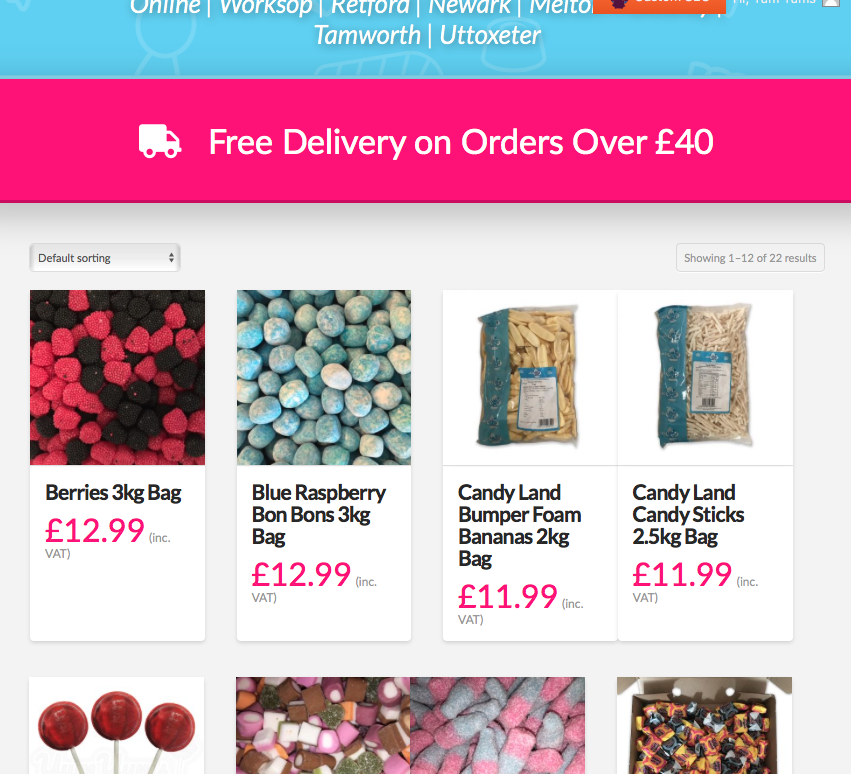Image resolution: width=851 pixels, height=774 pixels.
Task: Open Blue Raspberry Bon Bons image
Action: click(323, 377)
